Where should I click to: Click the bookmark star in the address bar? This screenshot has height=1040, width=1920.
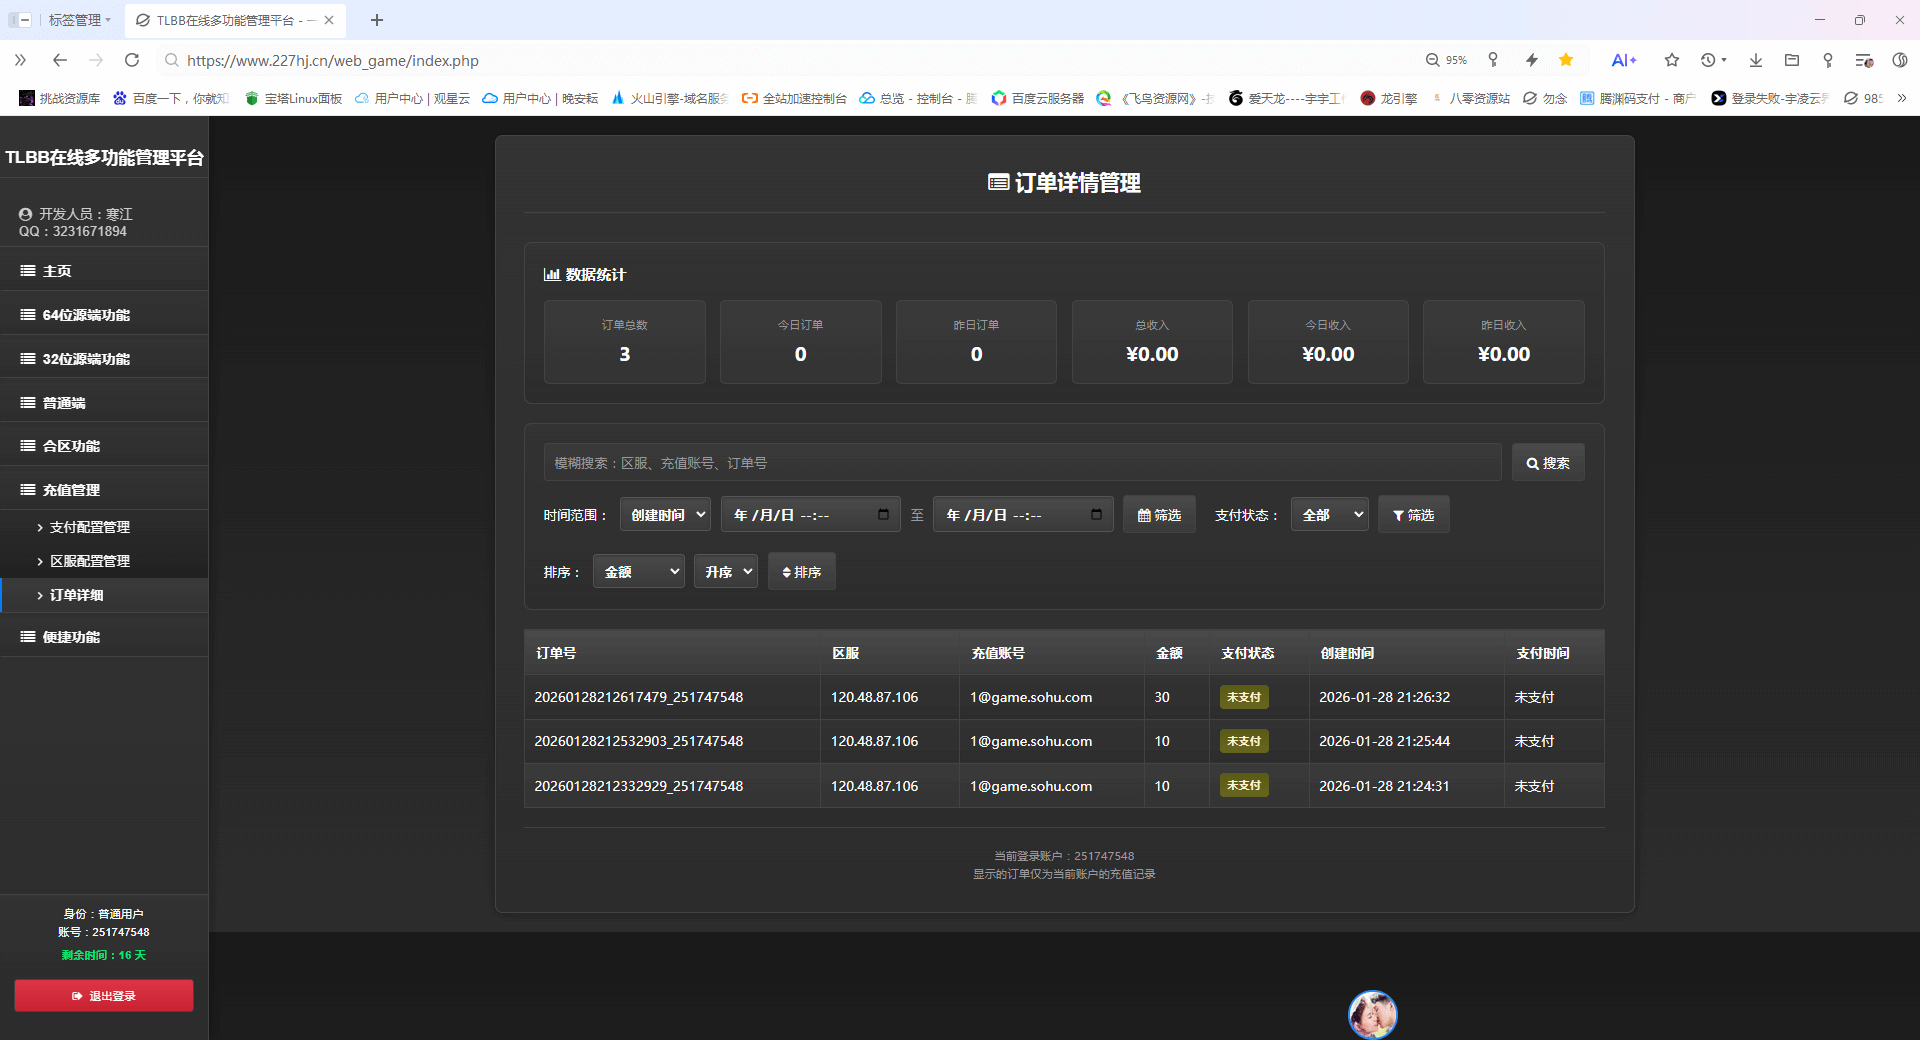[x=1566, y=60]
